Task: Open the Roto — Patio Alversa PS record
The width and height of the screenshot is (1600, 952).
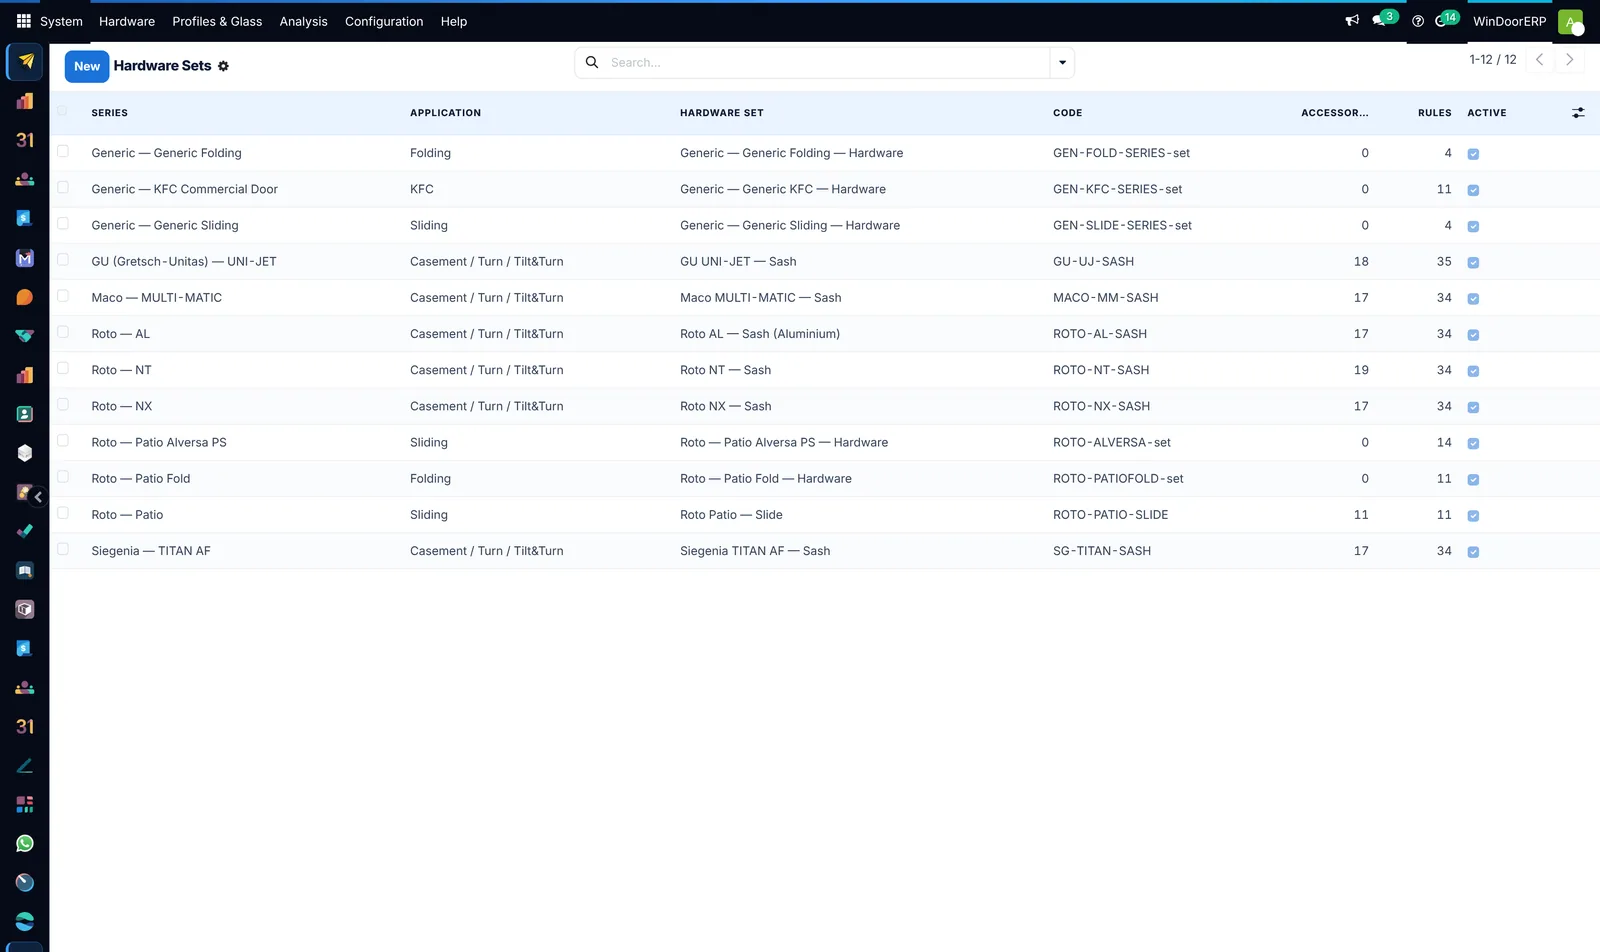Action: (x=159, y=442)
